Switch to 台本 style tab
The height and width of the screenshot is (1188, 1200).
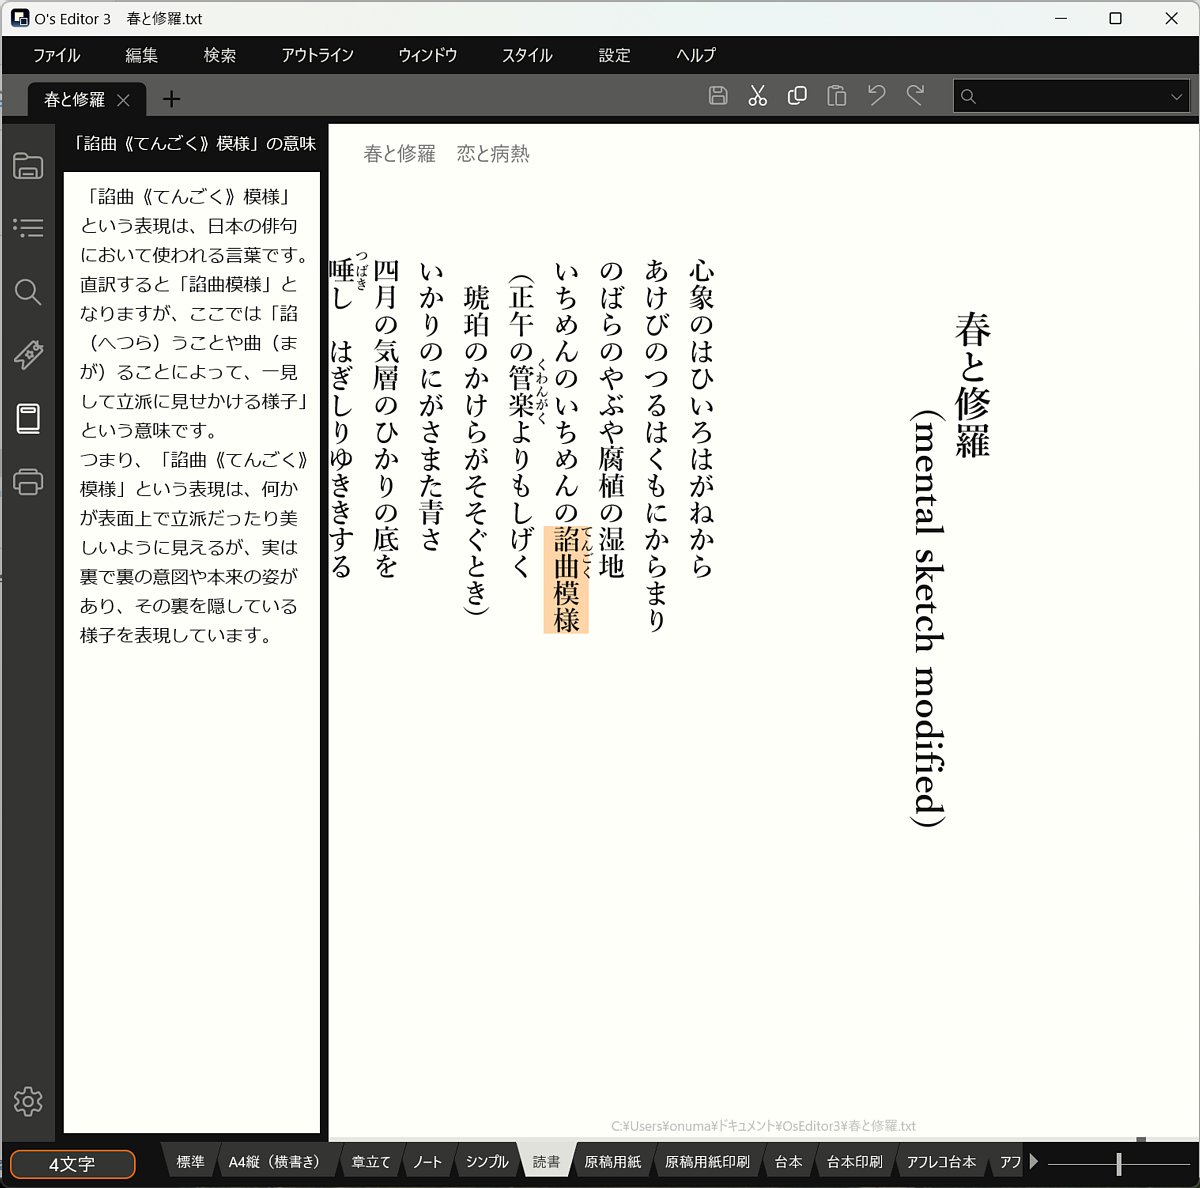(x=788, y=1161)
